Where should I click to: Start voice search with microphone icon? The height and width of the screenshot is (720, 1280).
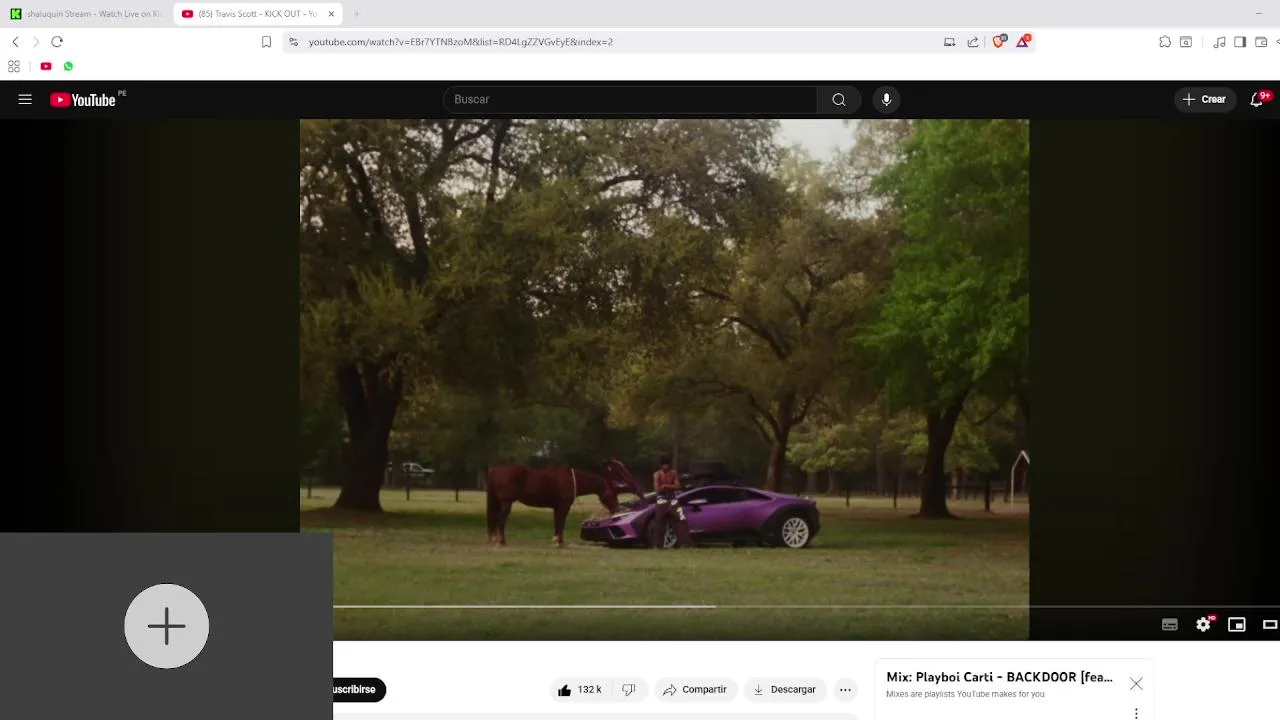[886, 99]
